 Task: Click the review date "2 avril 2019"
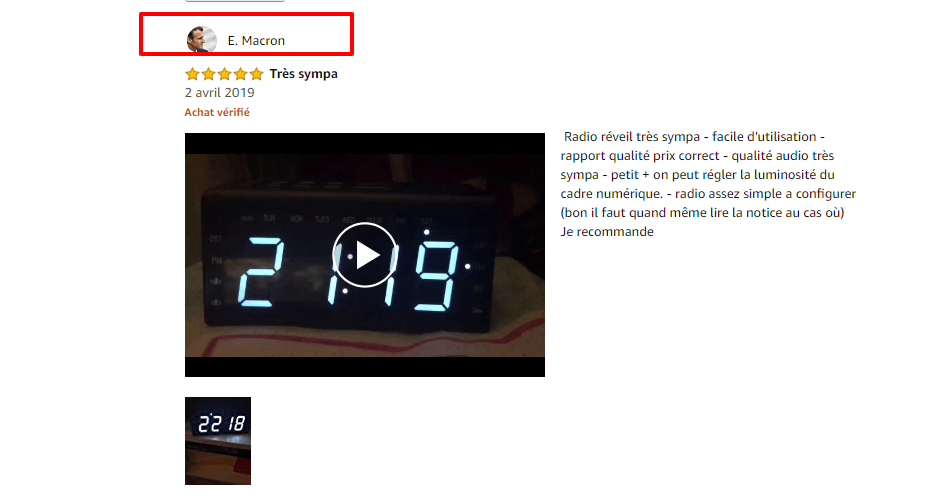coord(219,93)
